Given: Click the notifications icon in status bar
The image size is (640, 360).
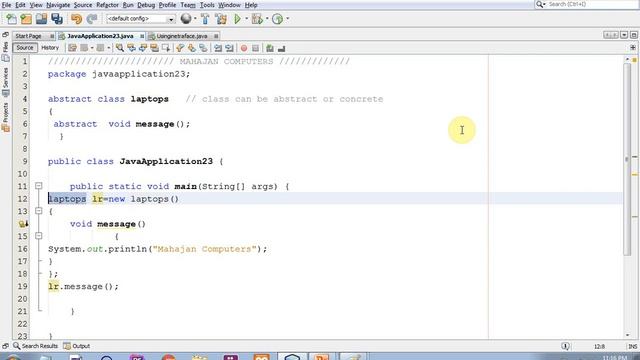Looking at the screenshot, I should pyautogui.click(x=565, y=346).
